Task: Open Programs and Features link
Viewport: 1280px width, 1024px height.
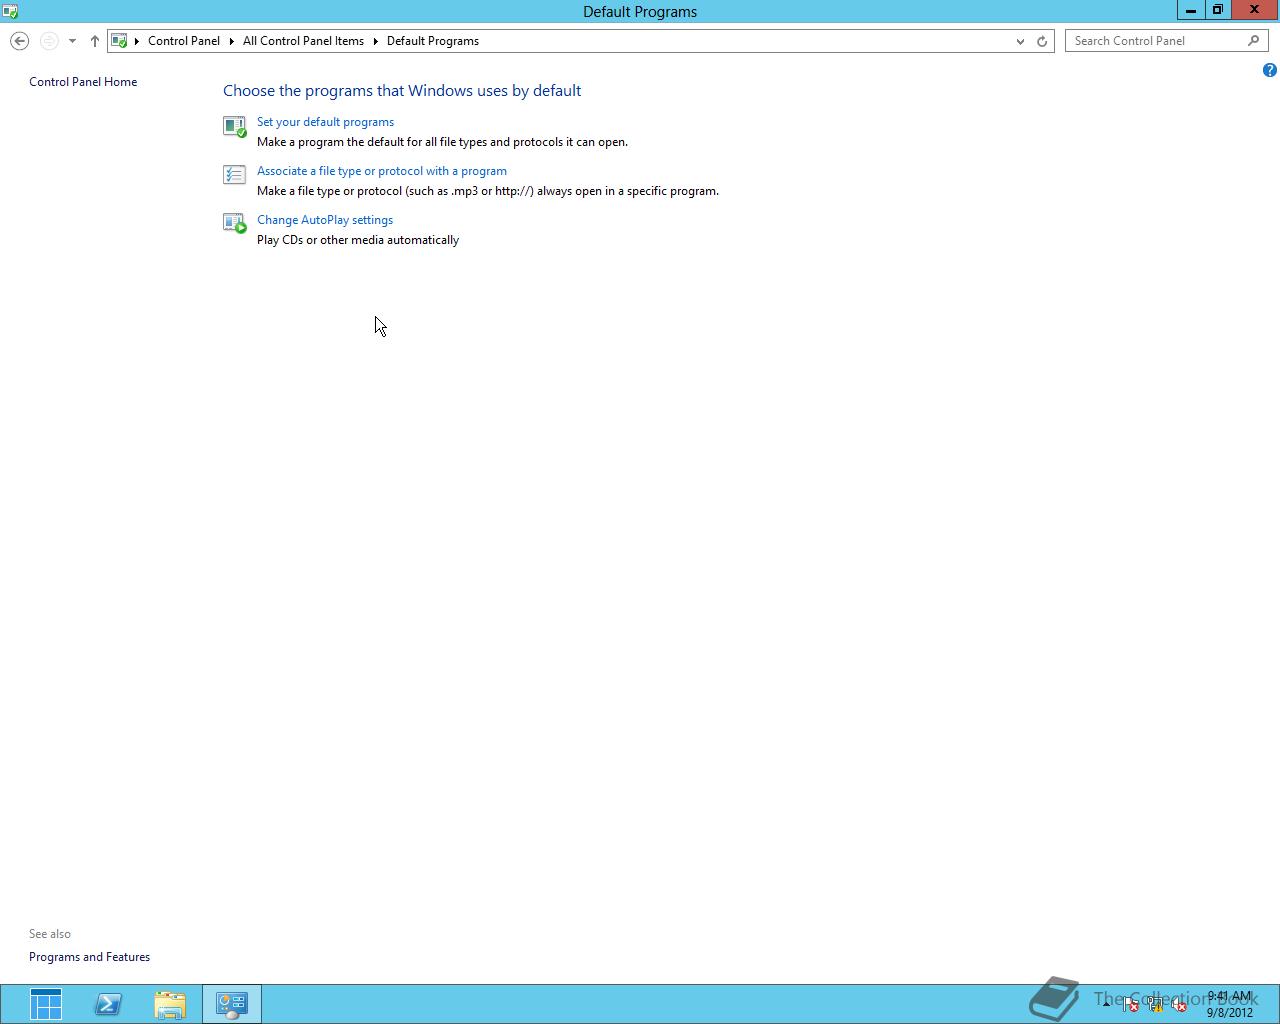Action: point(89,957)
